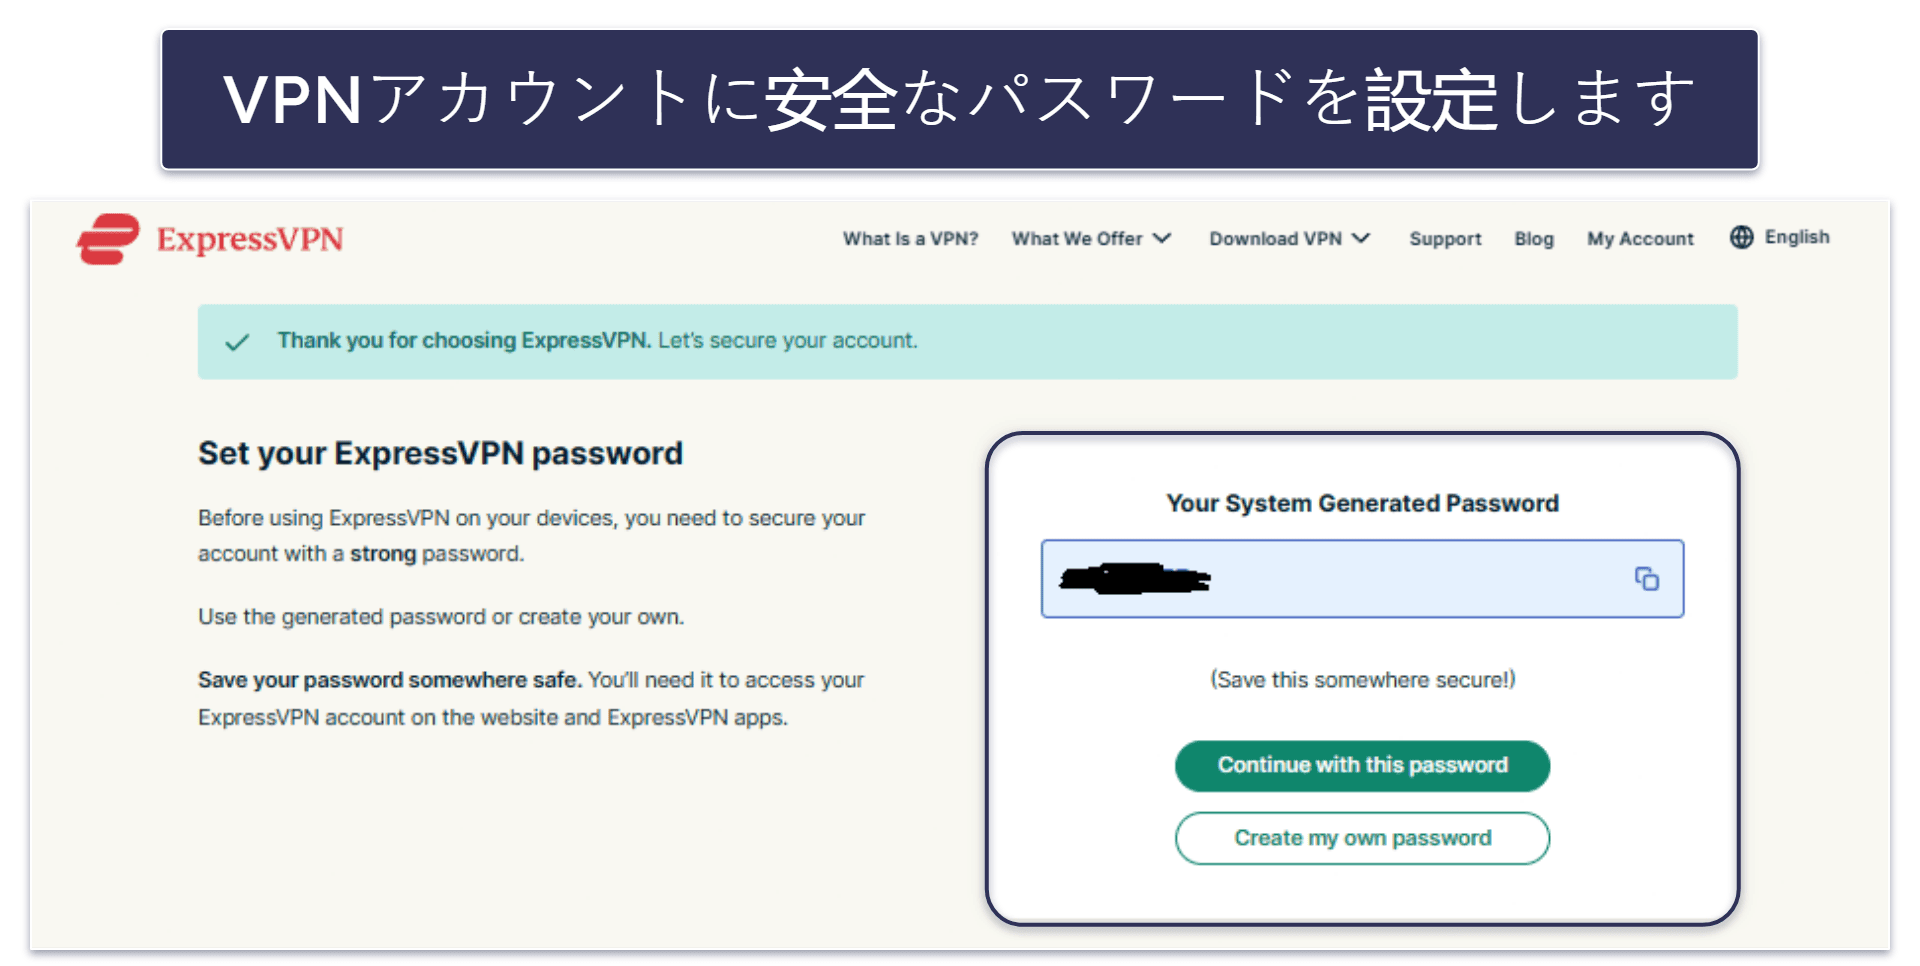
Task: Click the Thank you for choosing ExpressVPN message
Action: click(597, 341)
